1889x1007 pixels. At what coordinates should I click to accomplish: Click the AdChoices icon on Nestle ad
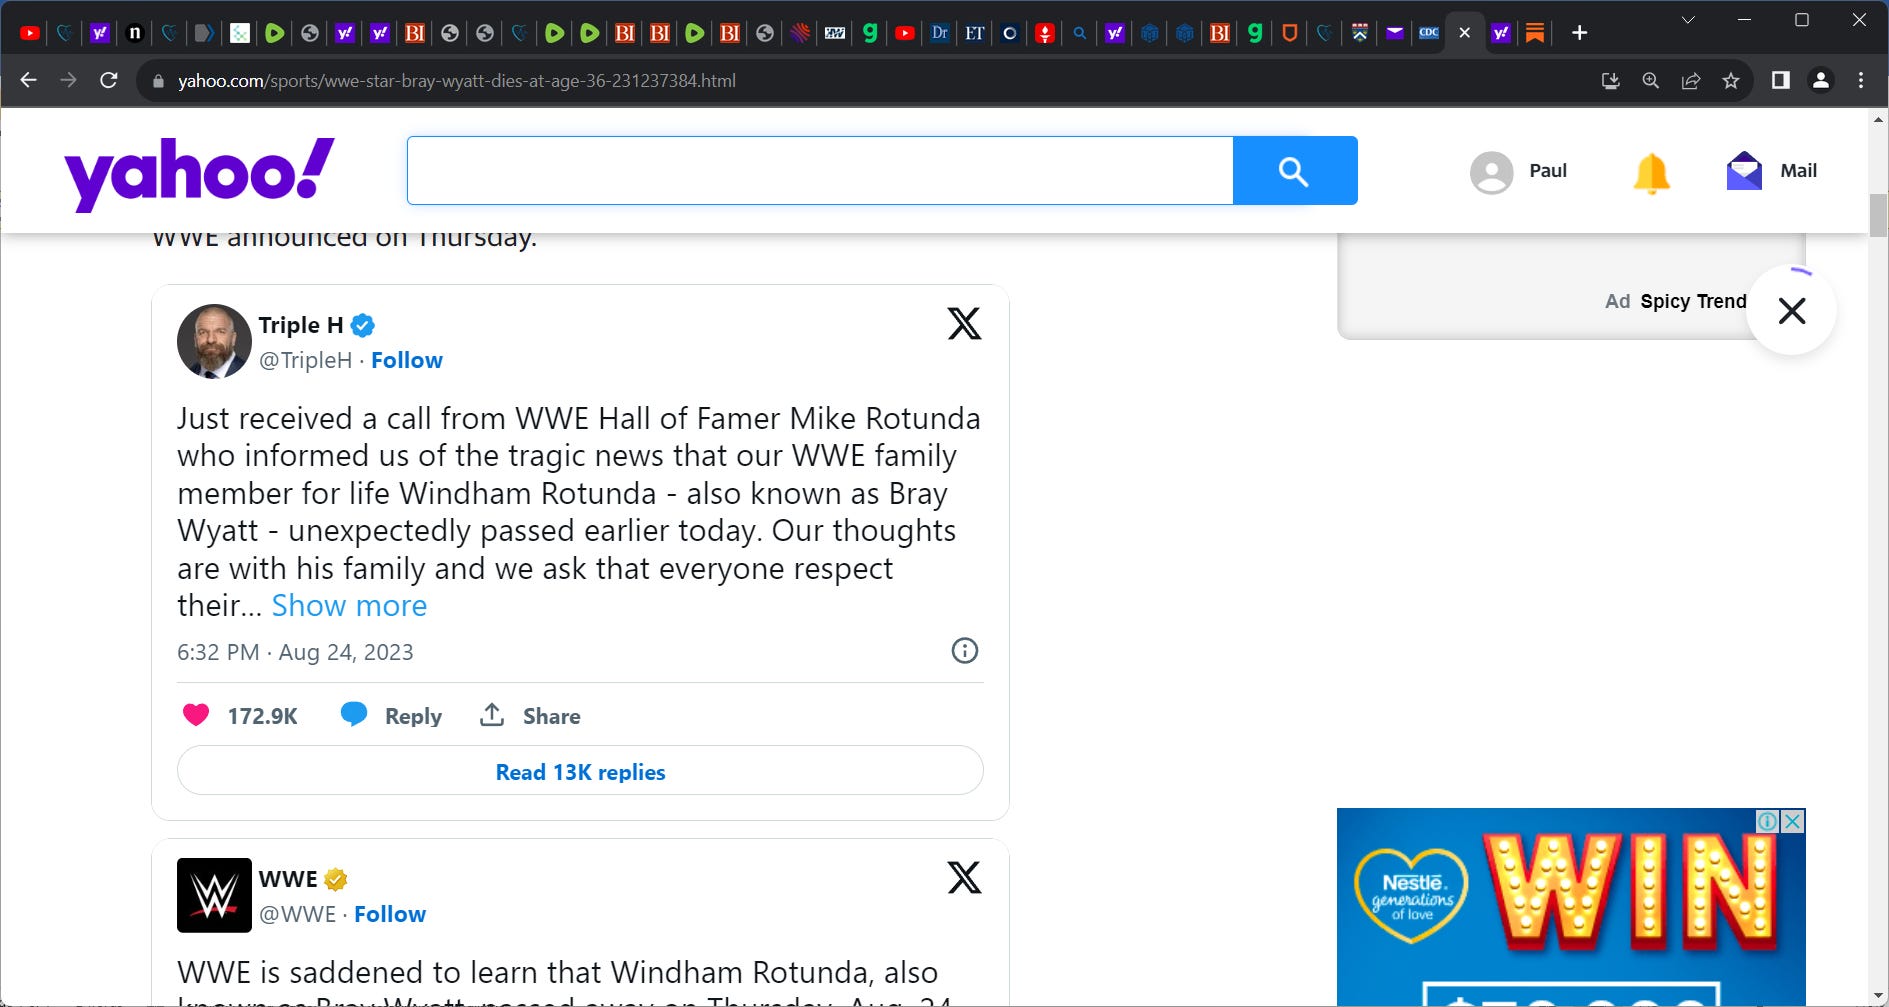[x=1768, y=821]
